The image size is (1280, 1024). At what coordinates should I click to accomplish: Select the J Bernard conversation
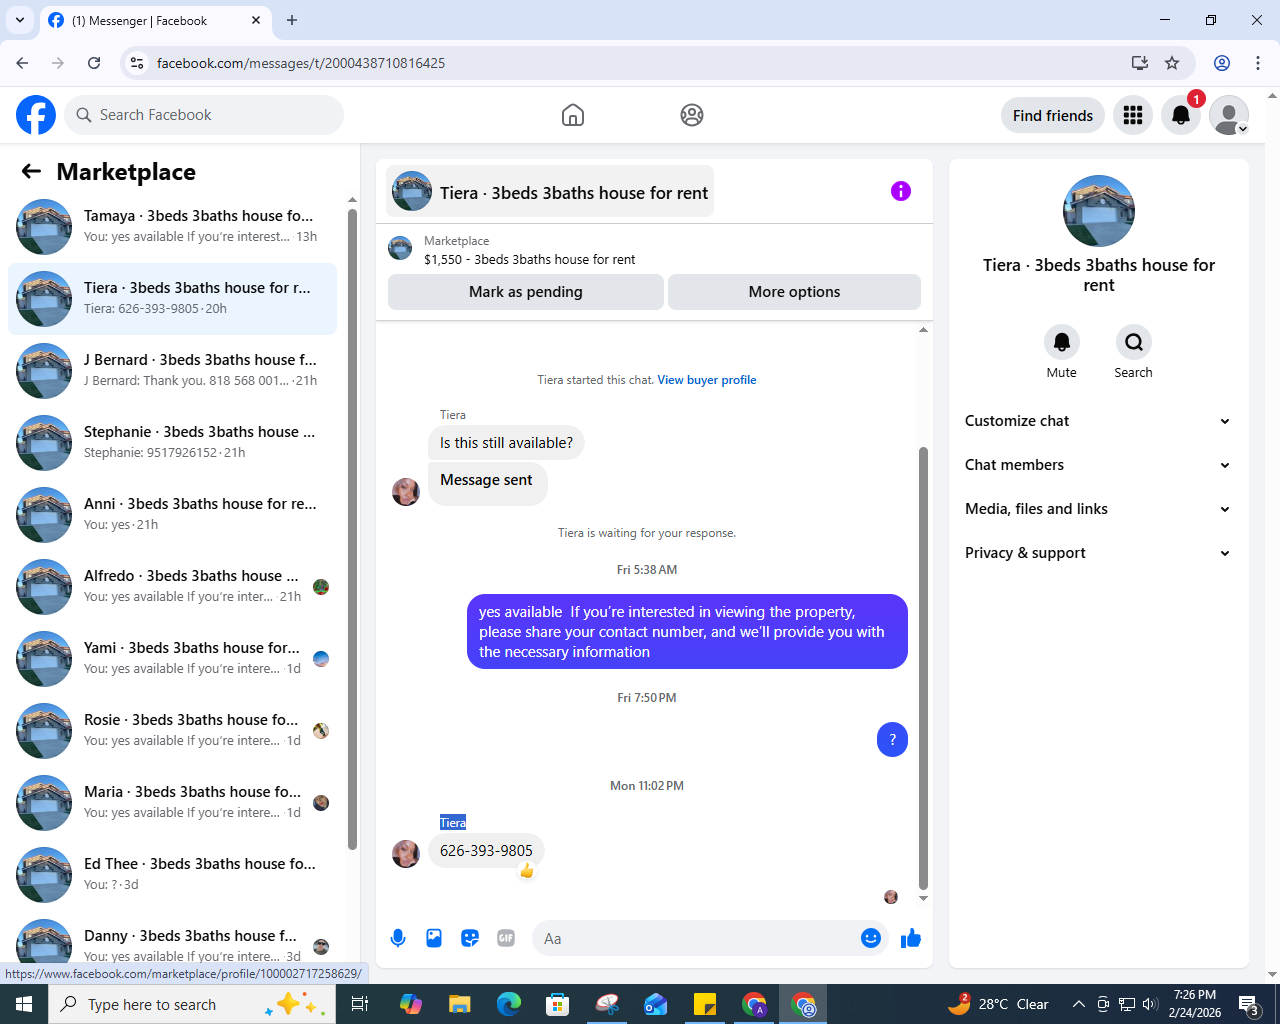pyautogui.click(x=172, y=371)
